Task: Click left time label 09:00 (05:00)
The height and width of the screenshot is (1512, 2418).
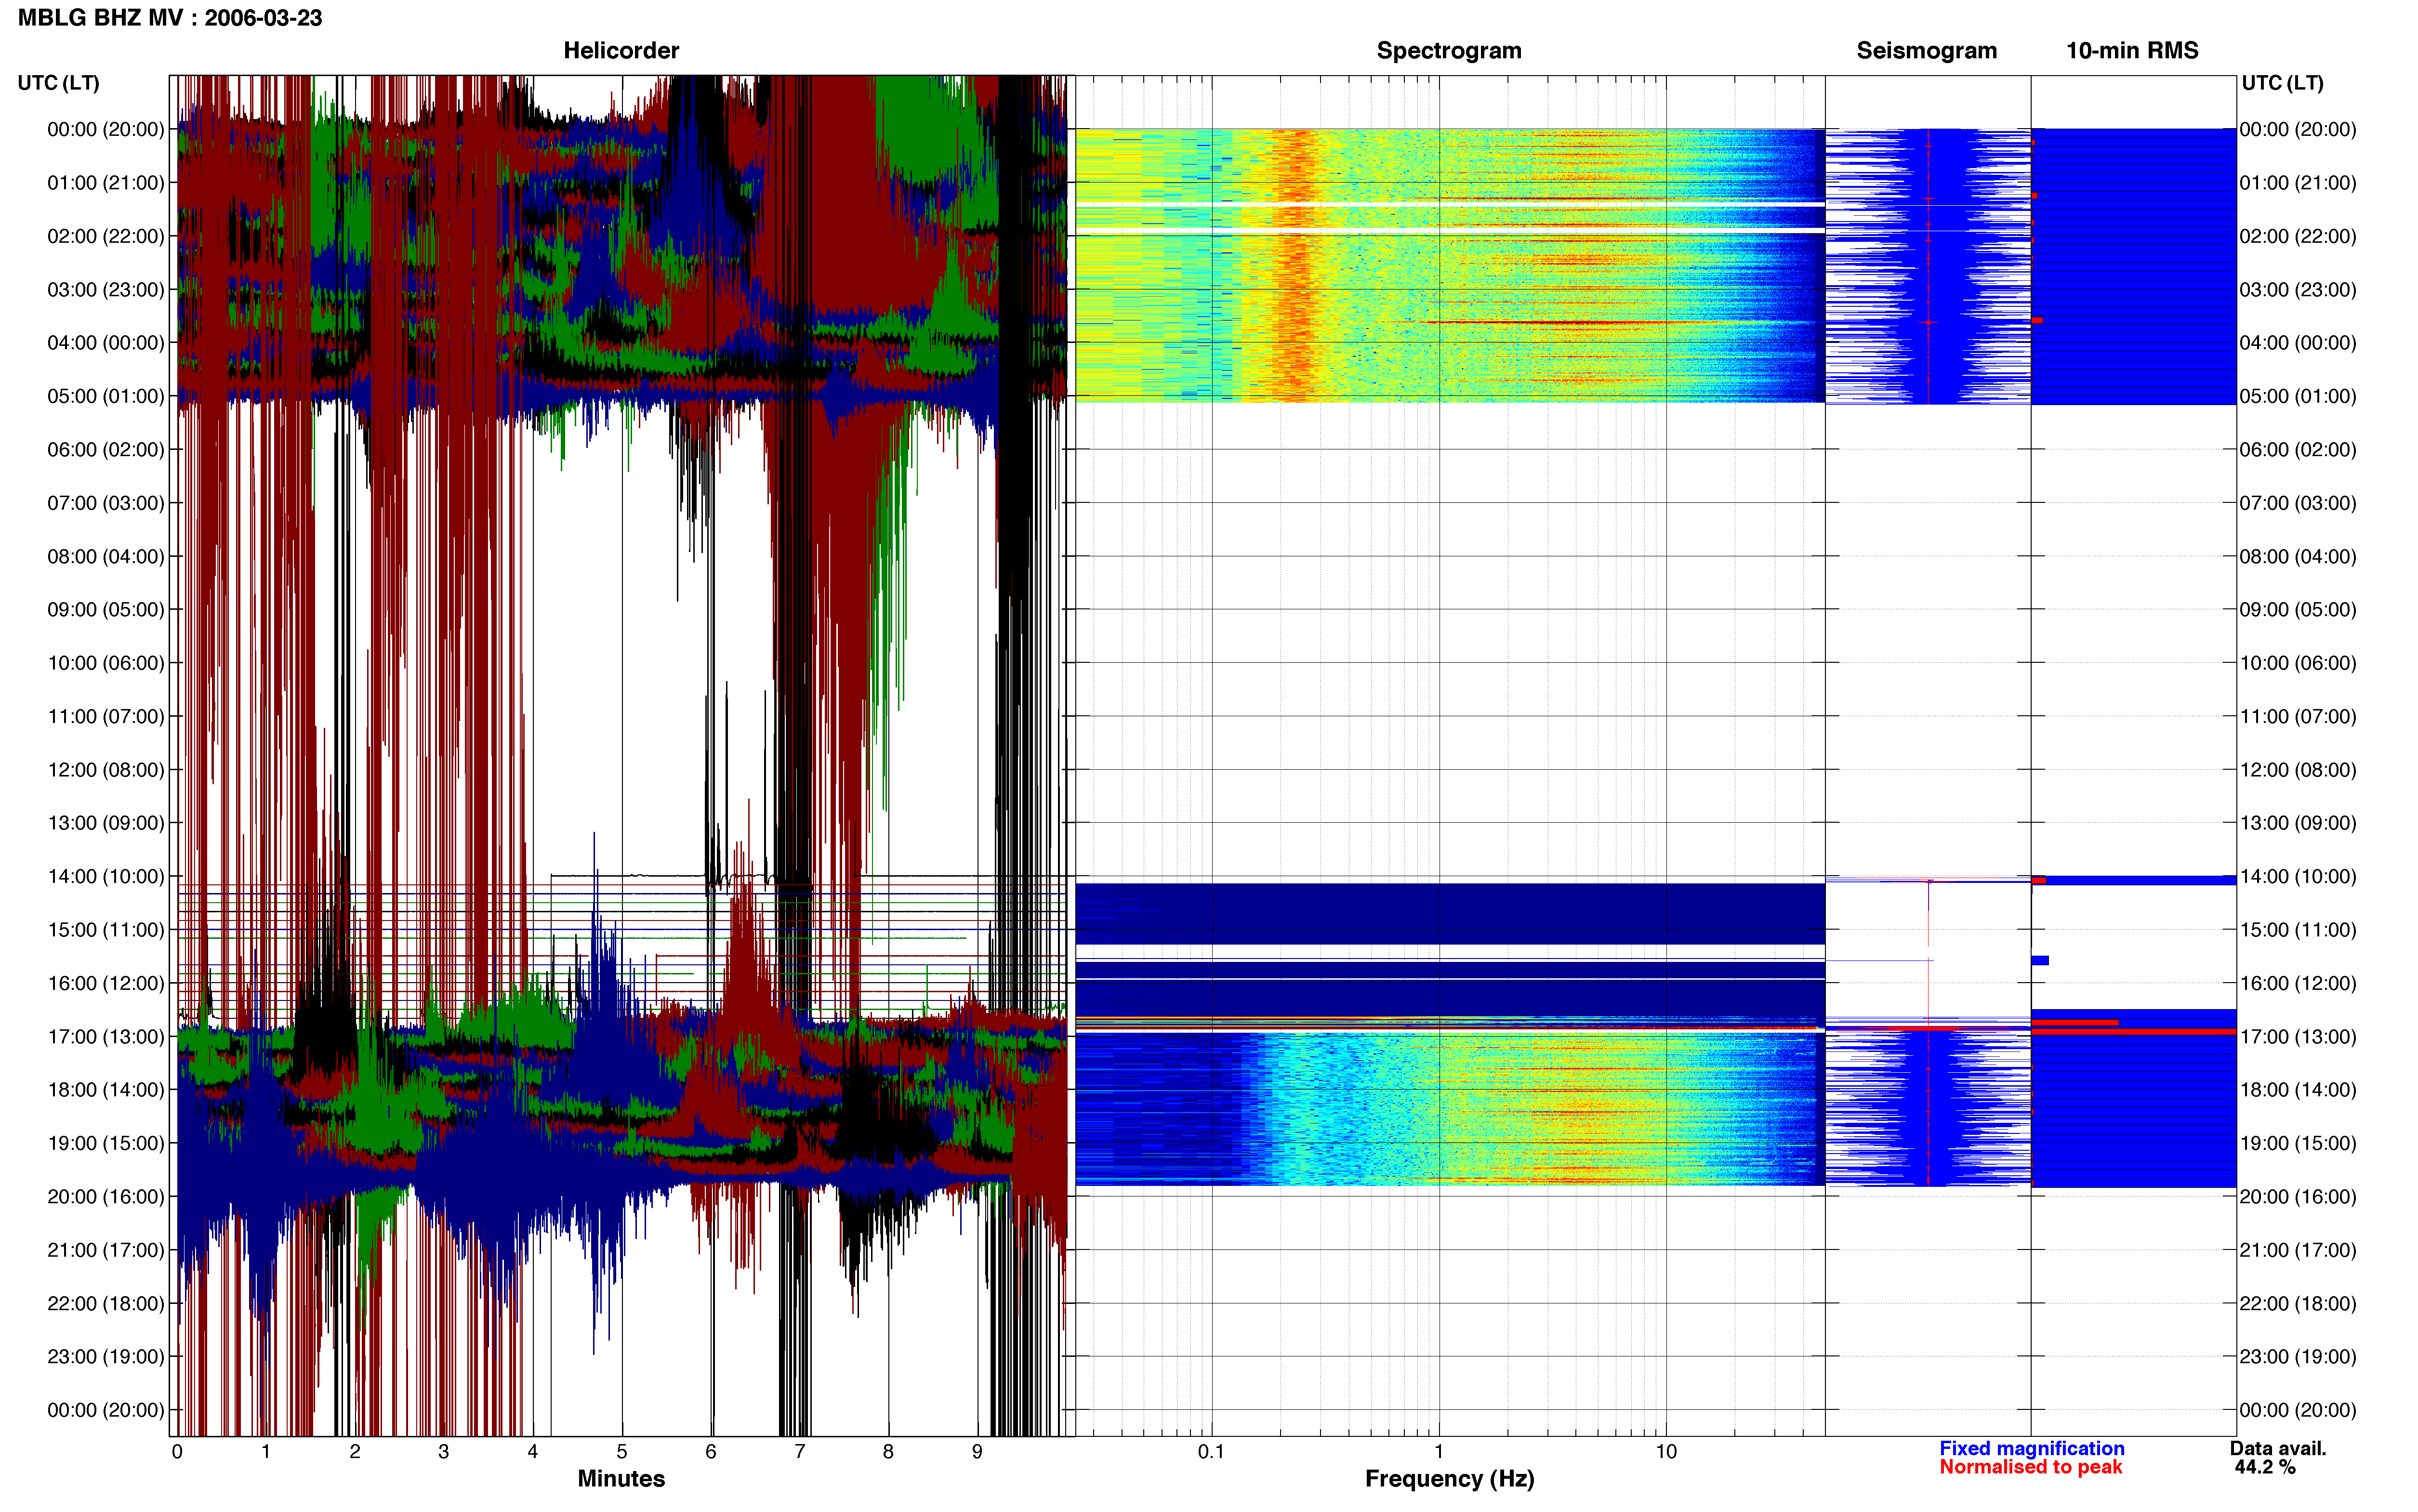Action: pyautogui.click(x=106, y=610)
